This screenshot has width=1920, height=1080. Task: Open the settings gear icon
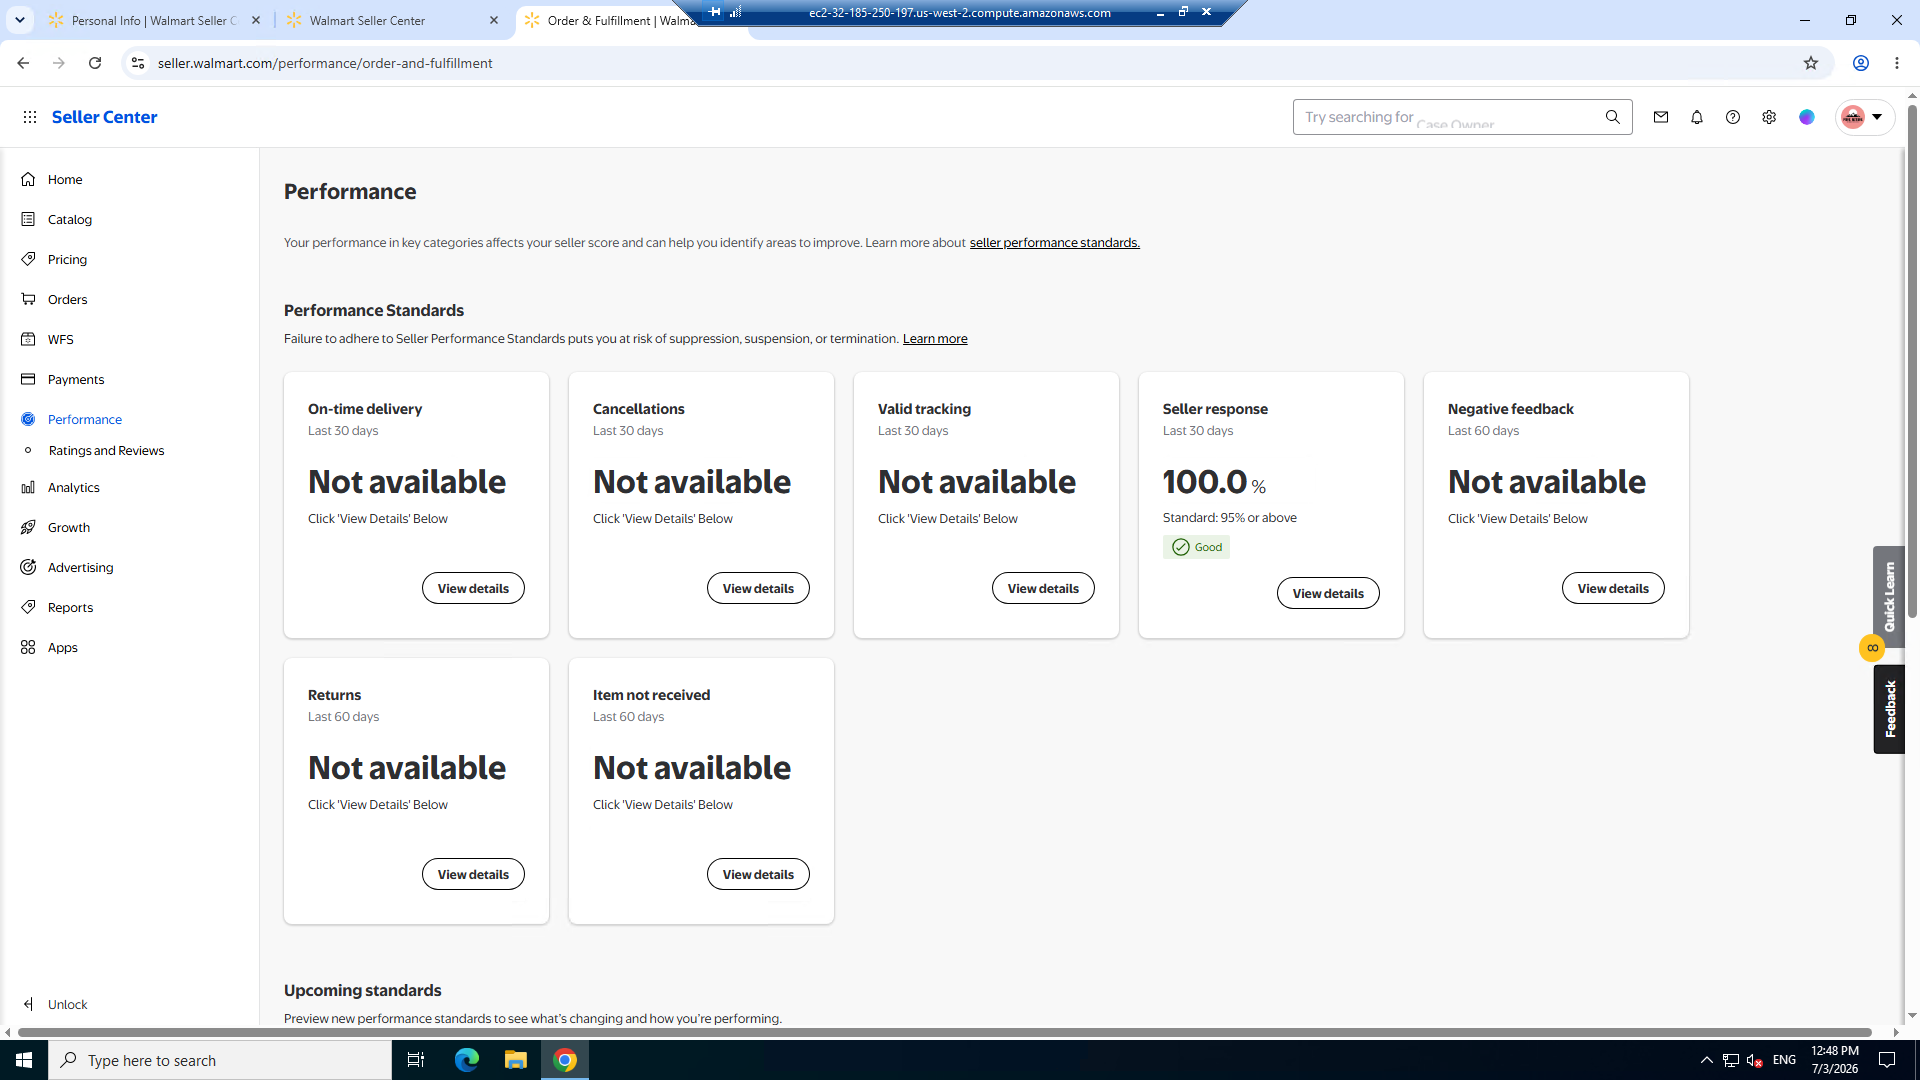coord(1769,117)
